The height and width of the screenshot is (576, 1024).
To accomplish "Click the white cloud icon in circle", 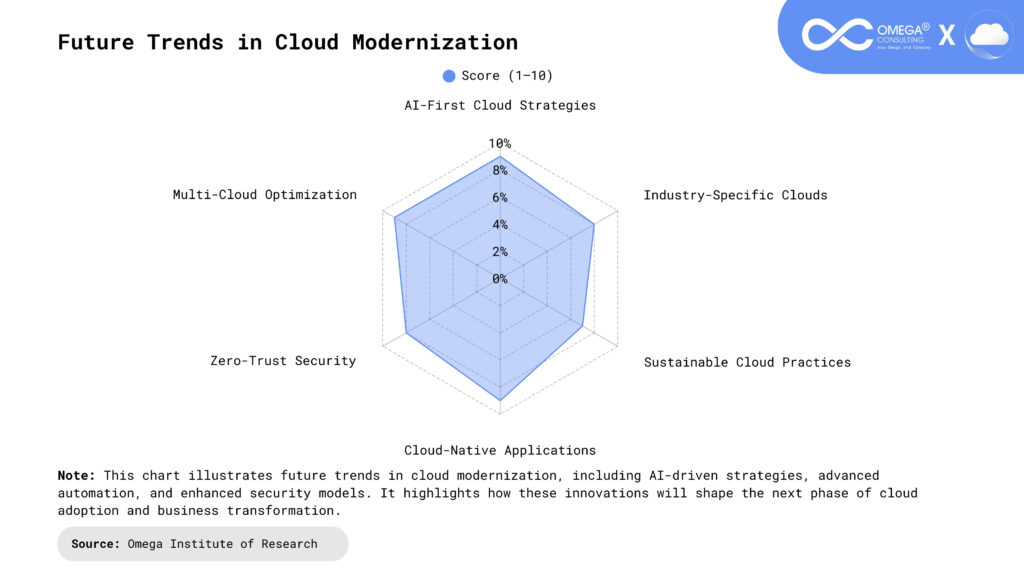I will pos(988,35).
